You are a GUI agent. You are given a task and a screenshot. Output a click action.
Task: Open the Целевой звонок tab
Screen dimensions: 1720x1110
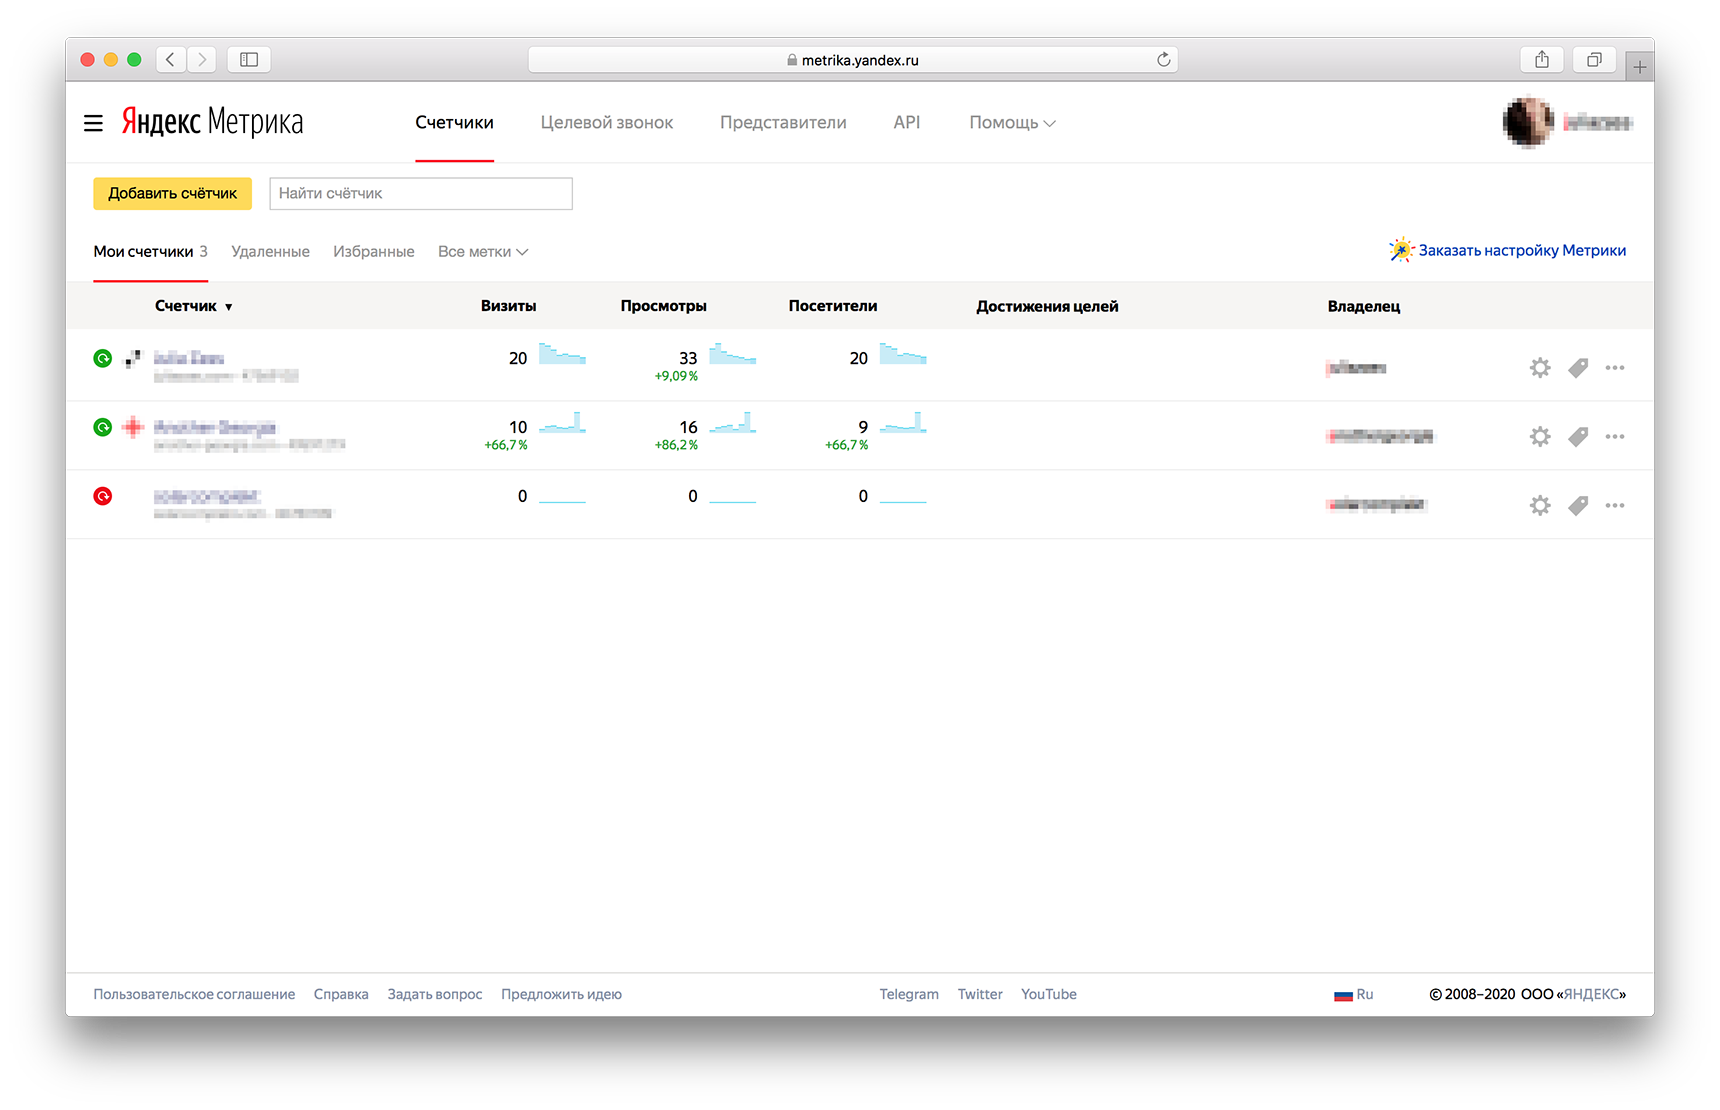pos(606,122)
